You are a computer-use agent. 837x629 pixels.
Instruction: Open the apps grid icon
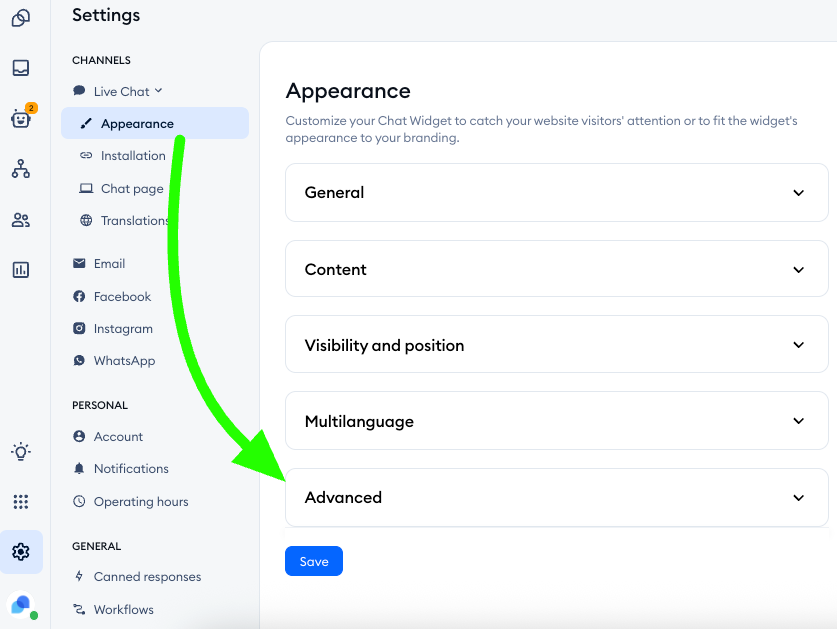21,502
